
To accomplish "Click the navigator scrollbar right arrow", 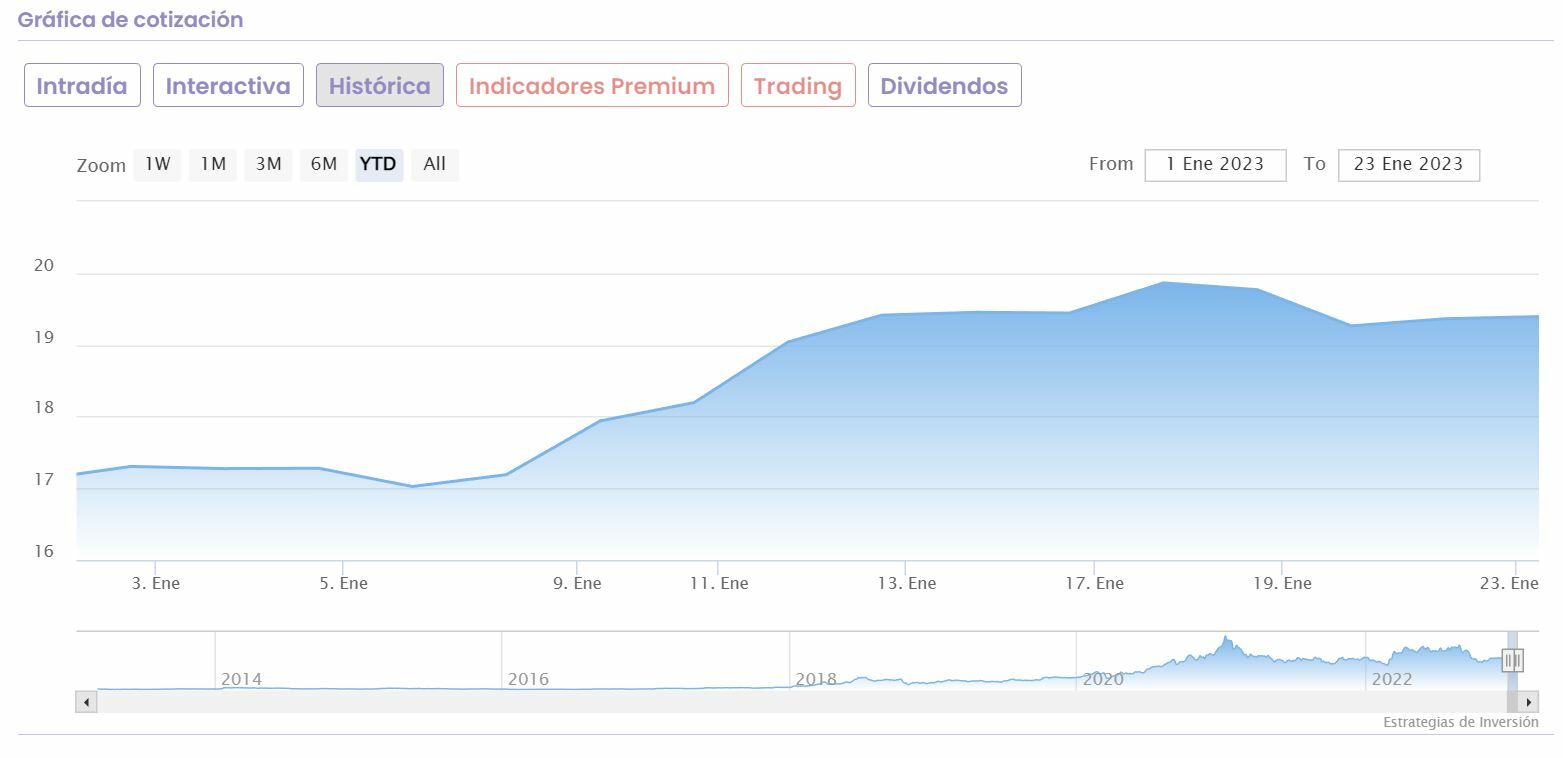I will (1529, 702).
